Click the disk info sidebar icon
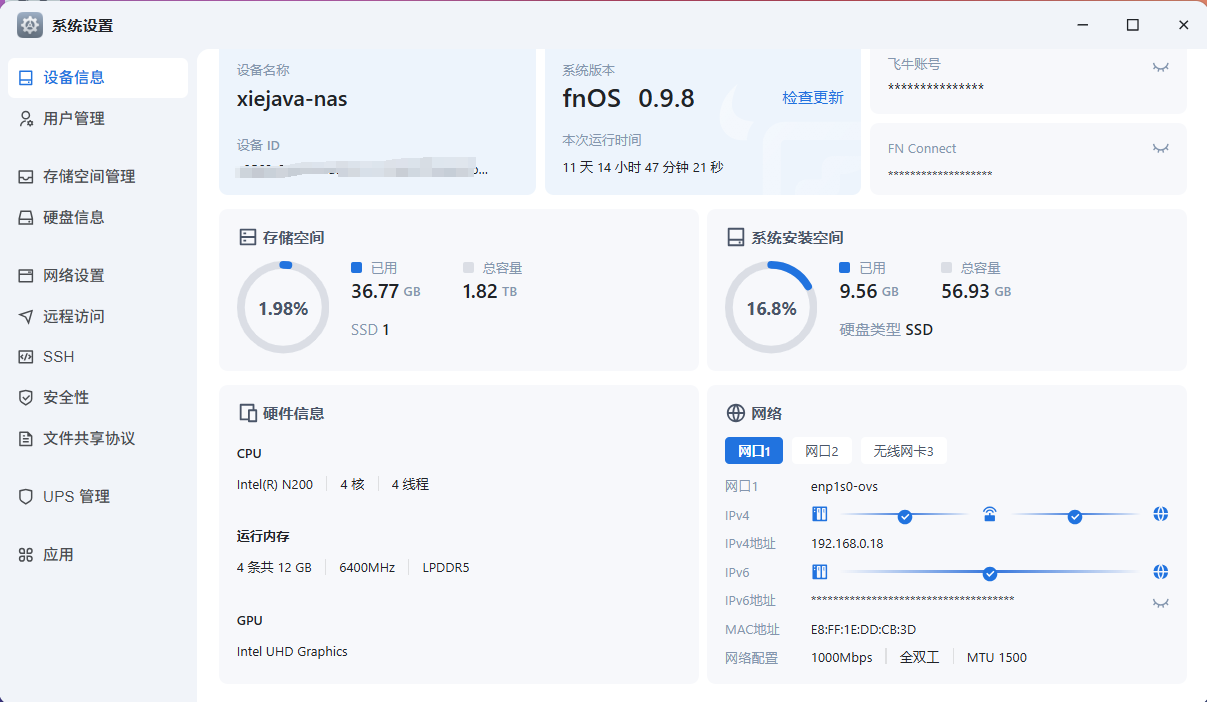The image size is (1207, 702). tap(26, 218)
